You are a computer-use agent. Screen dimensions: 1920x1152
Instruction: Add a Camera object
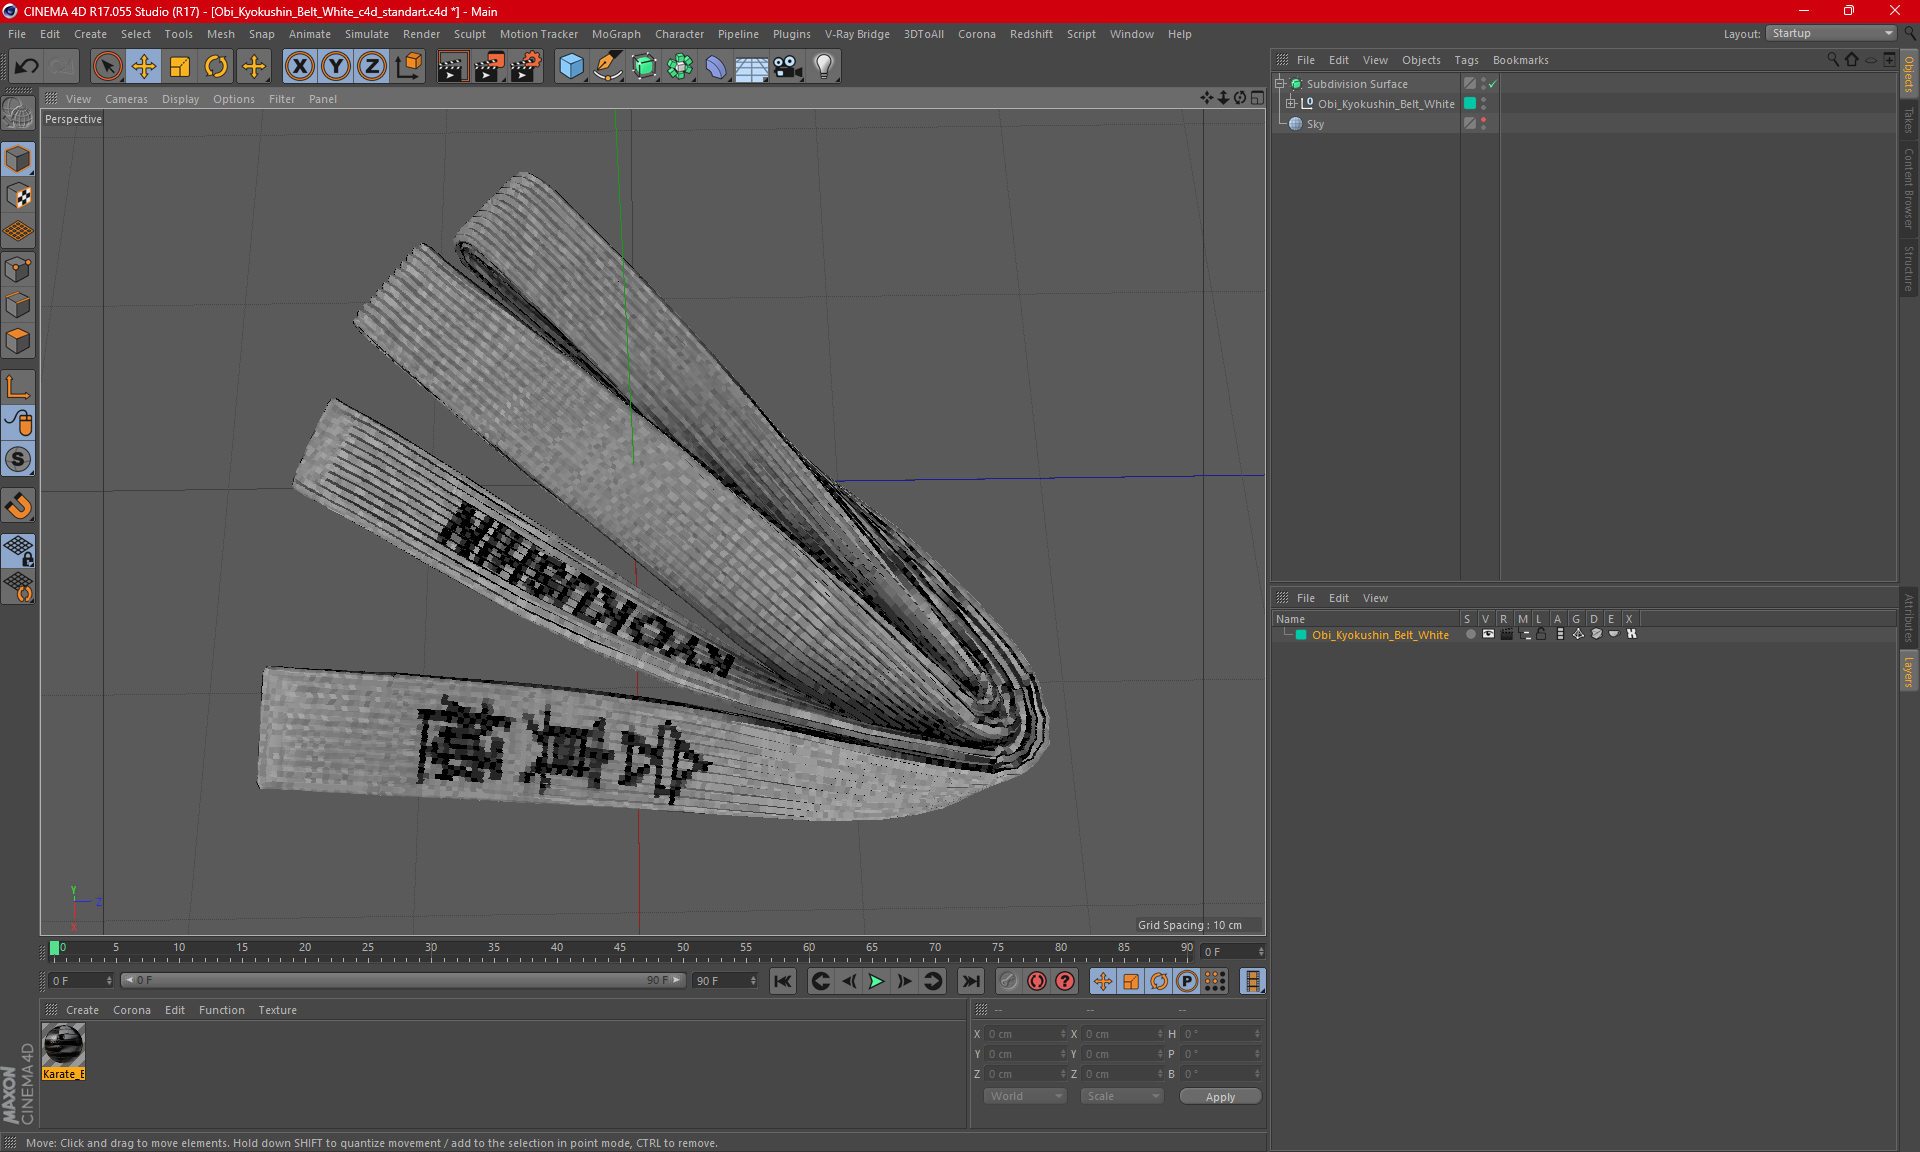coord(787,67)
